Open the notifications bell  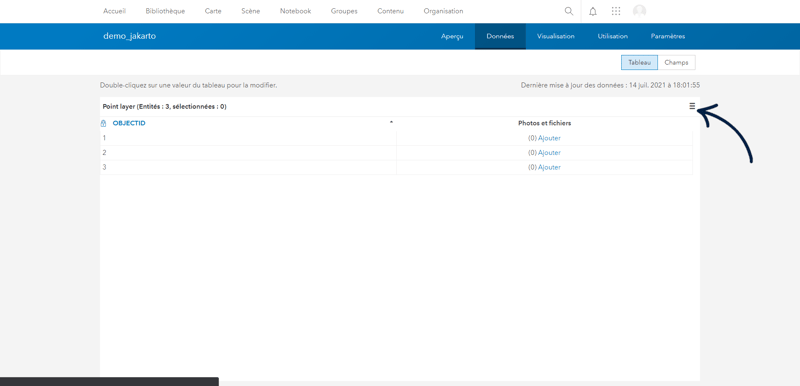593,11
